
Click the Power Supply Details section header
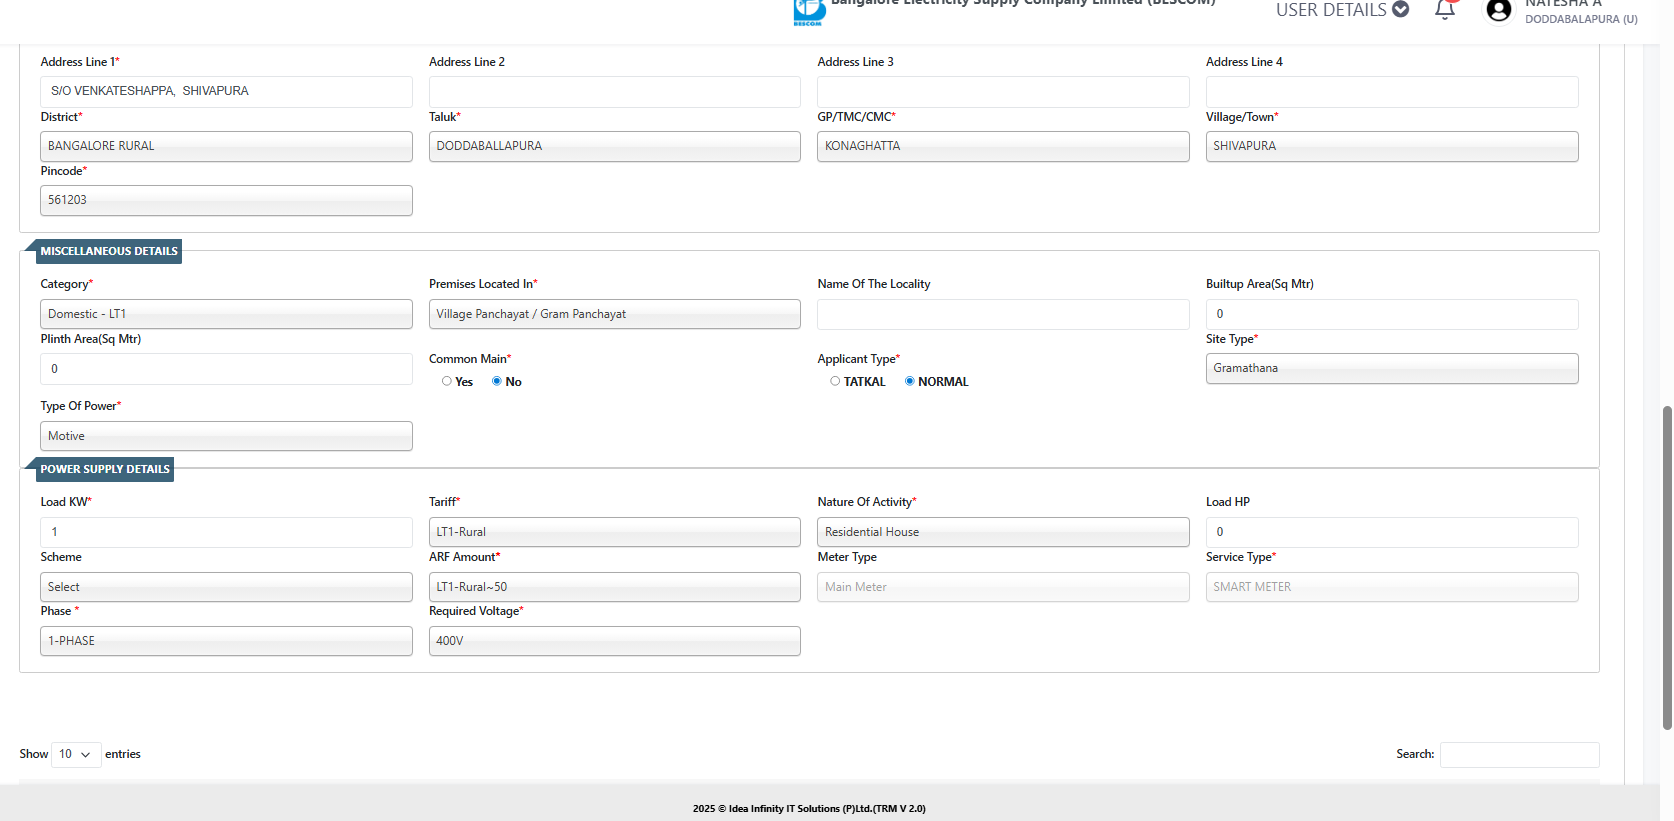pyautogui.click(x=104, y=469)
